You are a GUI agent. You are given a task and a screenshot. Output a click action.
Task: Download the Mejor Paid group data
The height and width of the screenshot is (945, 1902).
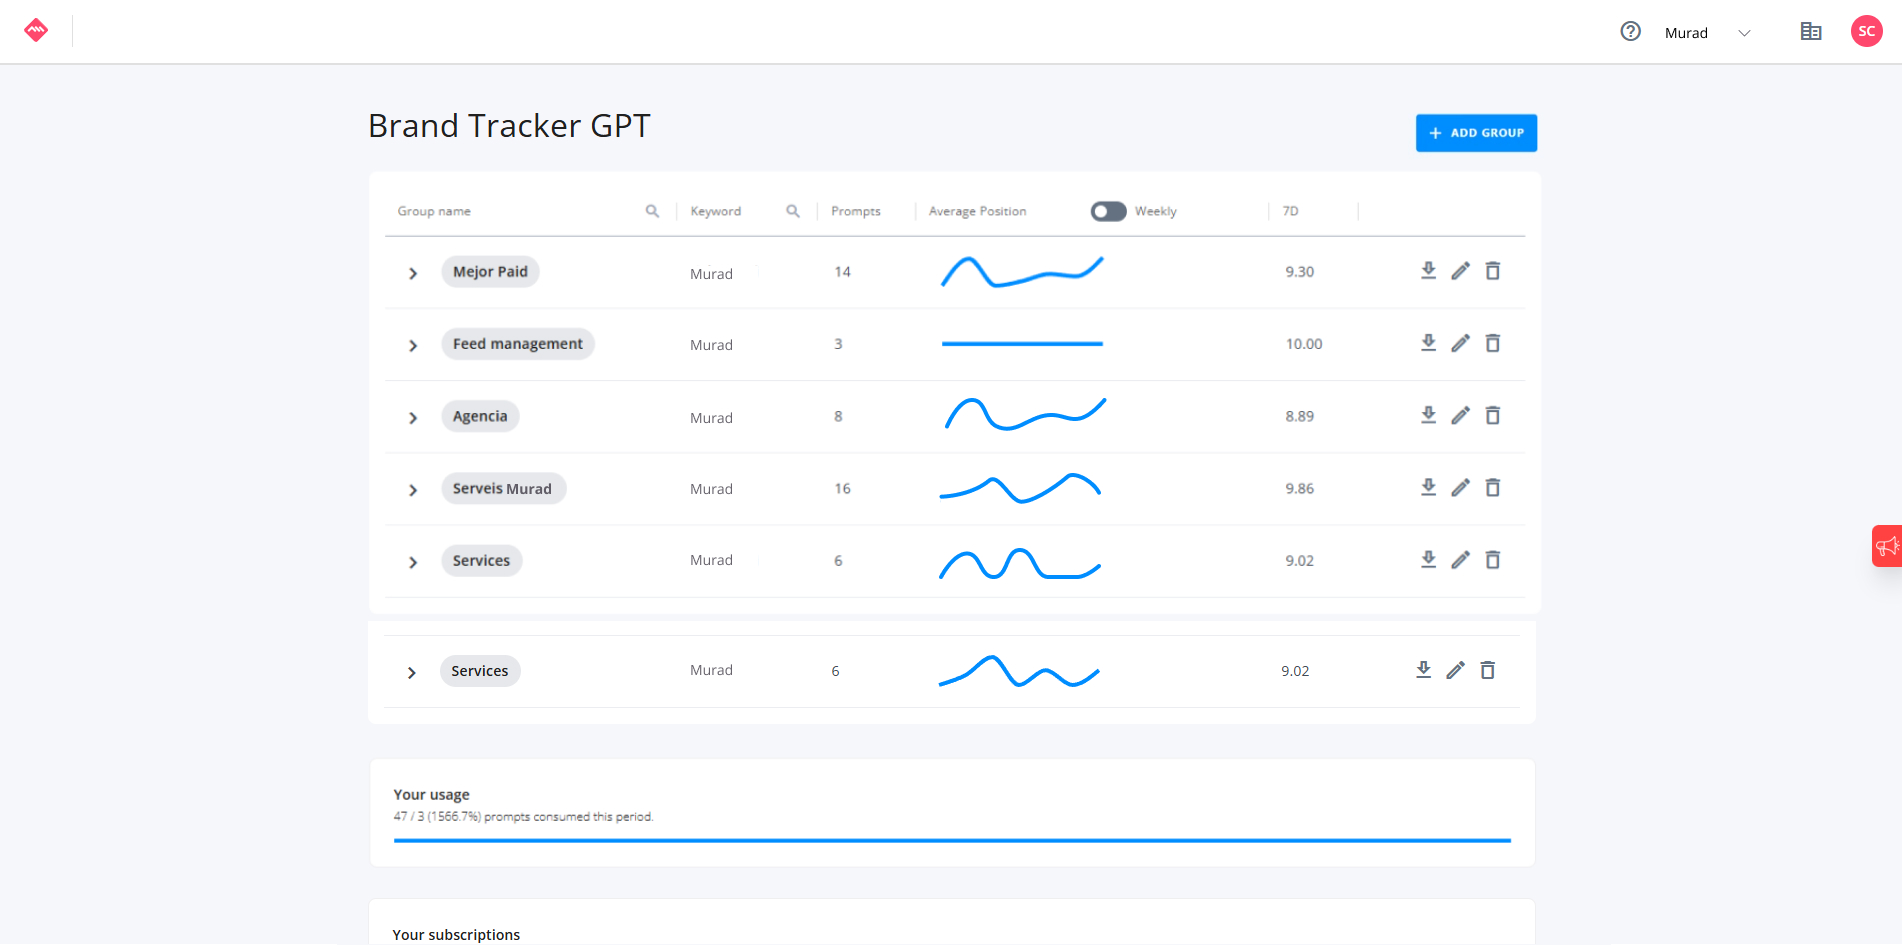point(1428,271)
